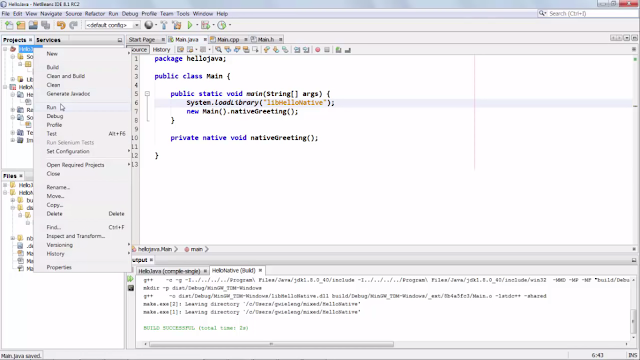Screen dimensions: 640x360
Task: Open the Run Project arrow dropdown
Action: 197,25
